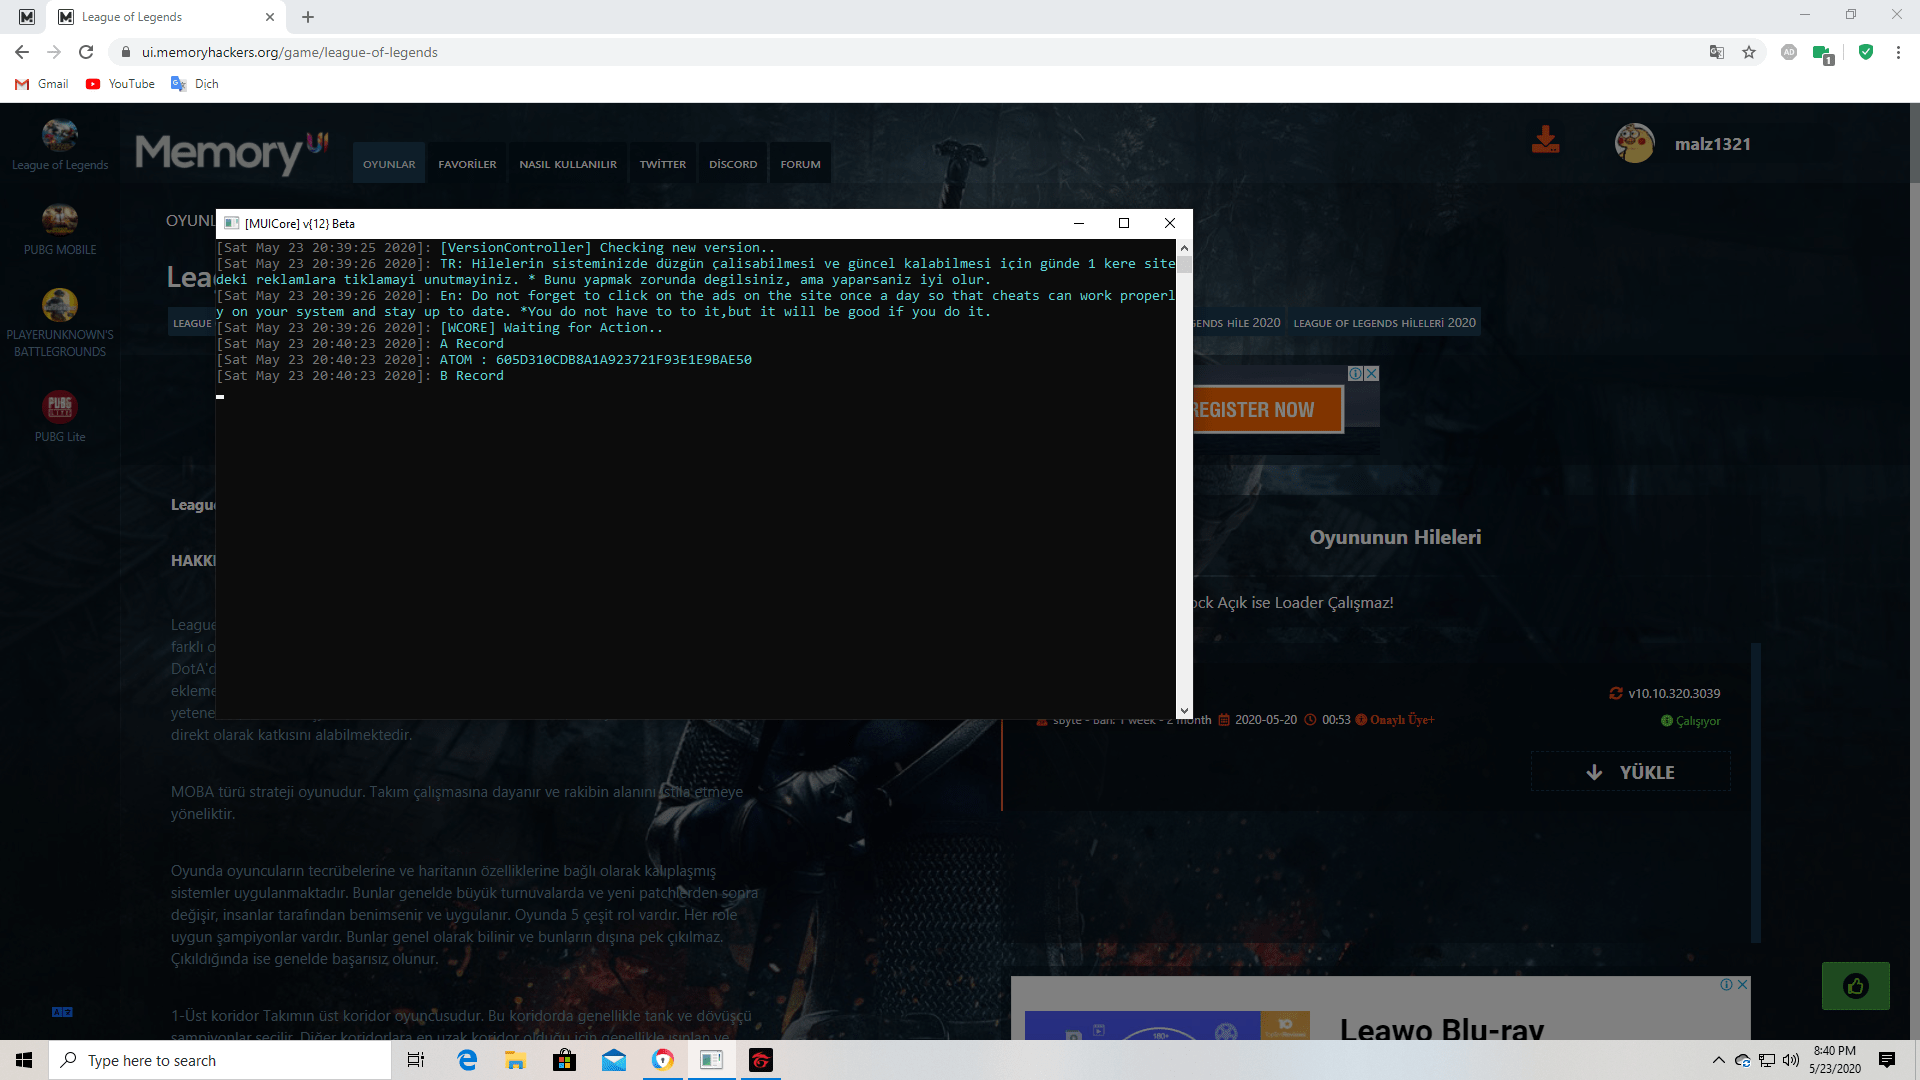Click the version text v10.10.320.3039
Screen dimensions: 1920x1080
point(1674,694)
